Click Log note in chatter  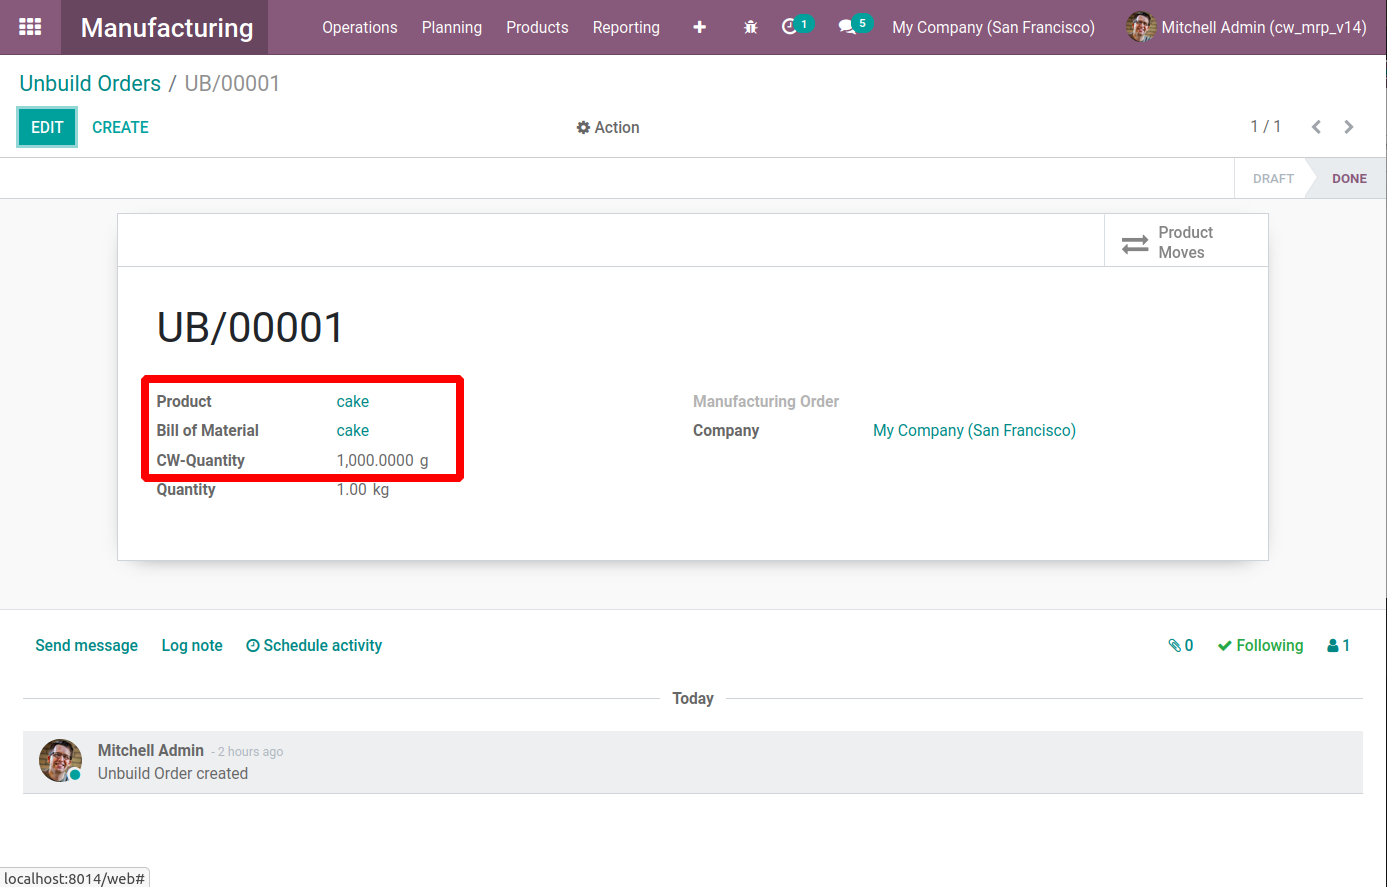(x=192, y=646)
